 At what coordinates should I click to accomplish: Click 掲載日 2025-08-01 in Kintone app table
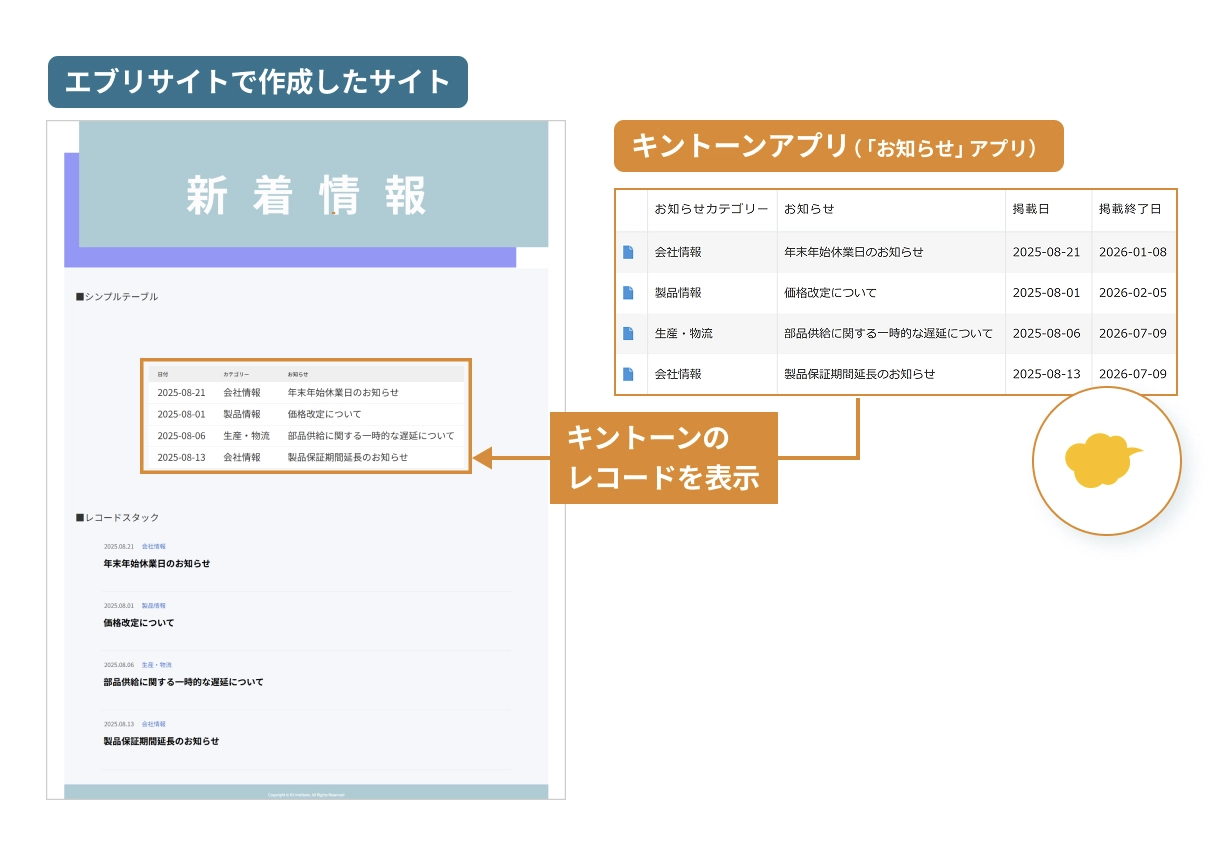coord(1046,293)
